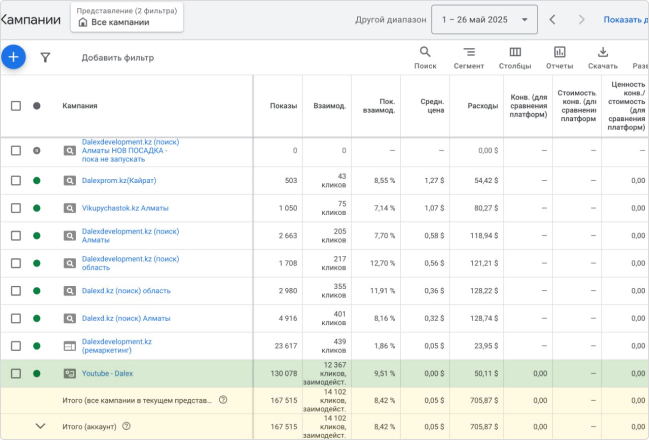
Task: Open the filter funnel icon
Action: 45,58
